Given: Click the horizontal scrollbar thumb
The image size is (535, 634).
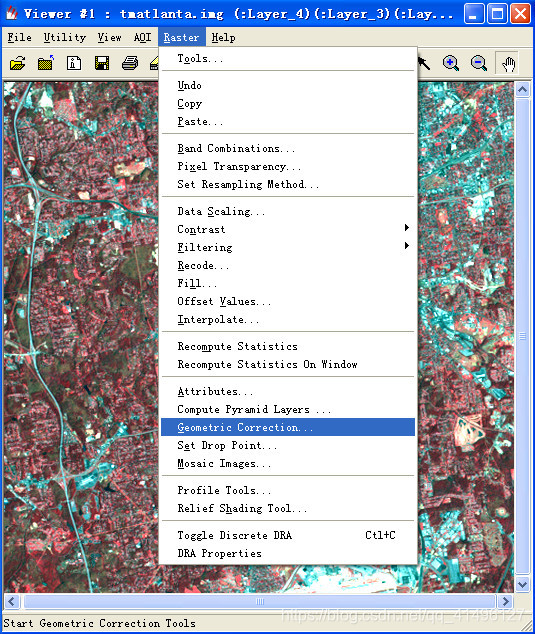Looking at the screenshot, I should coord(260,601).
